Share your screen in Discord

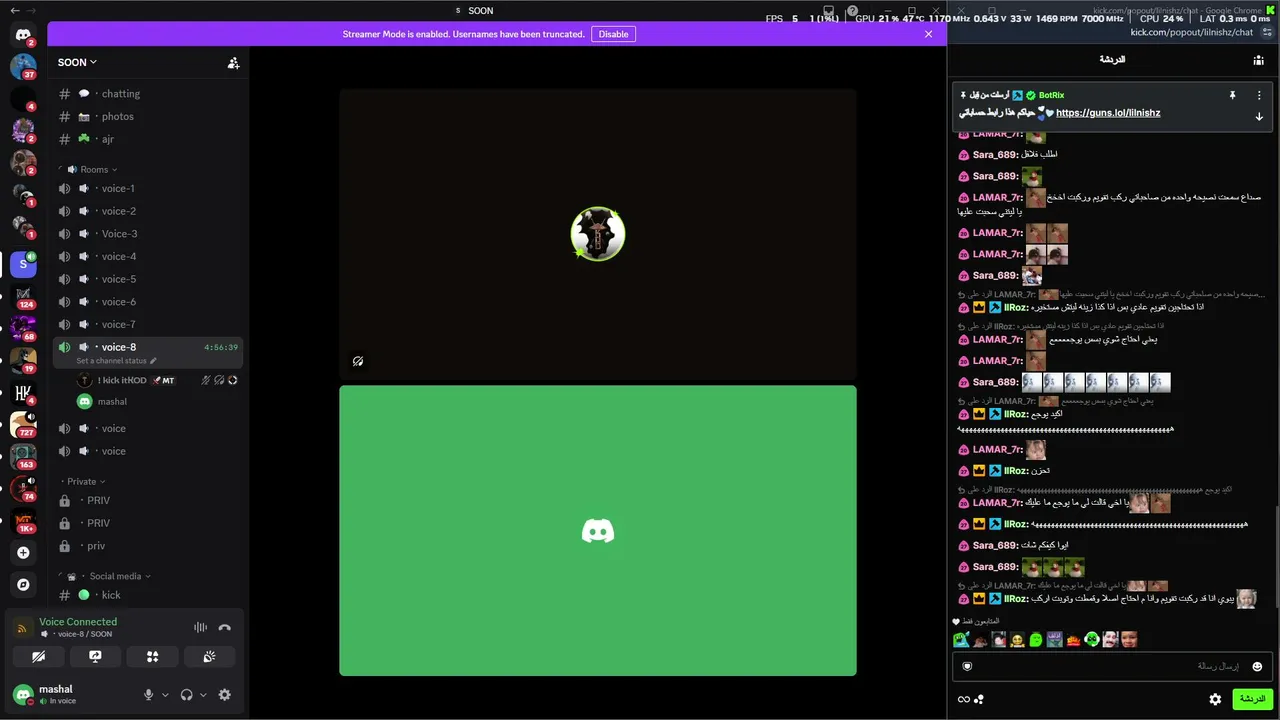(95, 657)
